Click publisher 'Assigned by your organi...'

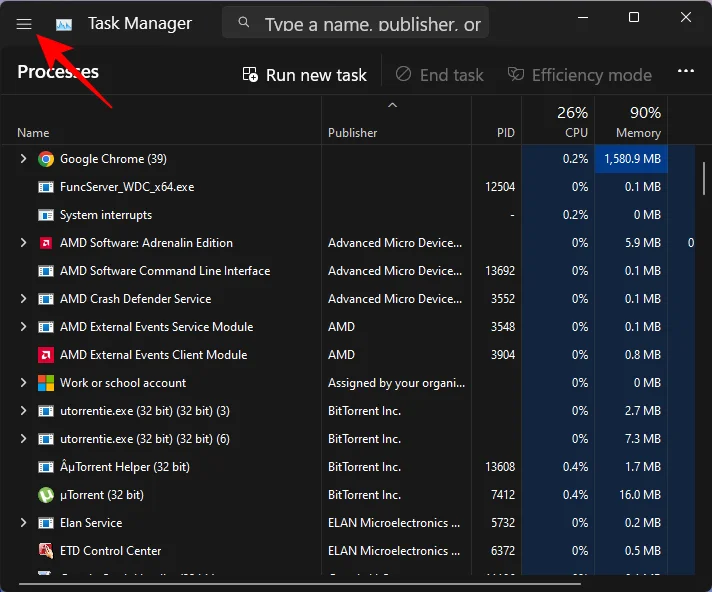click(x=396, y=383)
